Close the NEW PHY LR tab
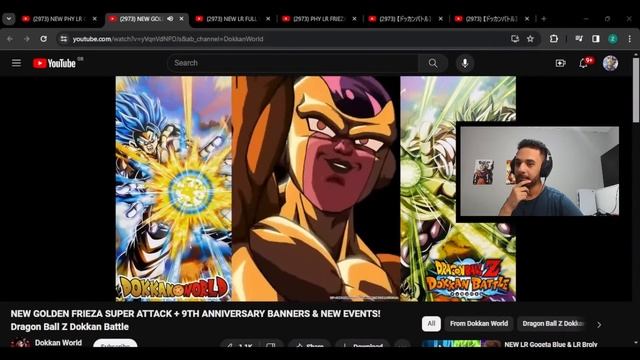Viewport: 640px width, 360px height. pyautogui.click(x=95, y=19)
